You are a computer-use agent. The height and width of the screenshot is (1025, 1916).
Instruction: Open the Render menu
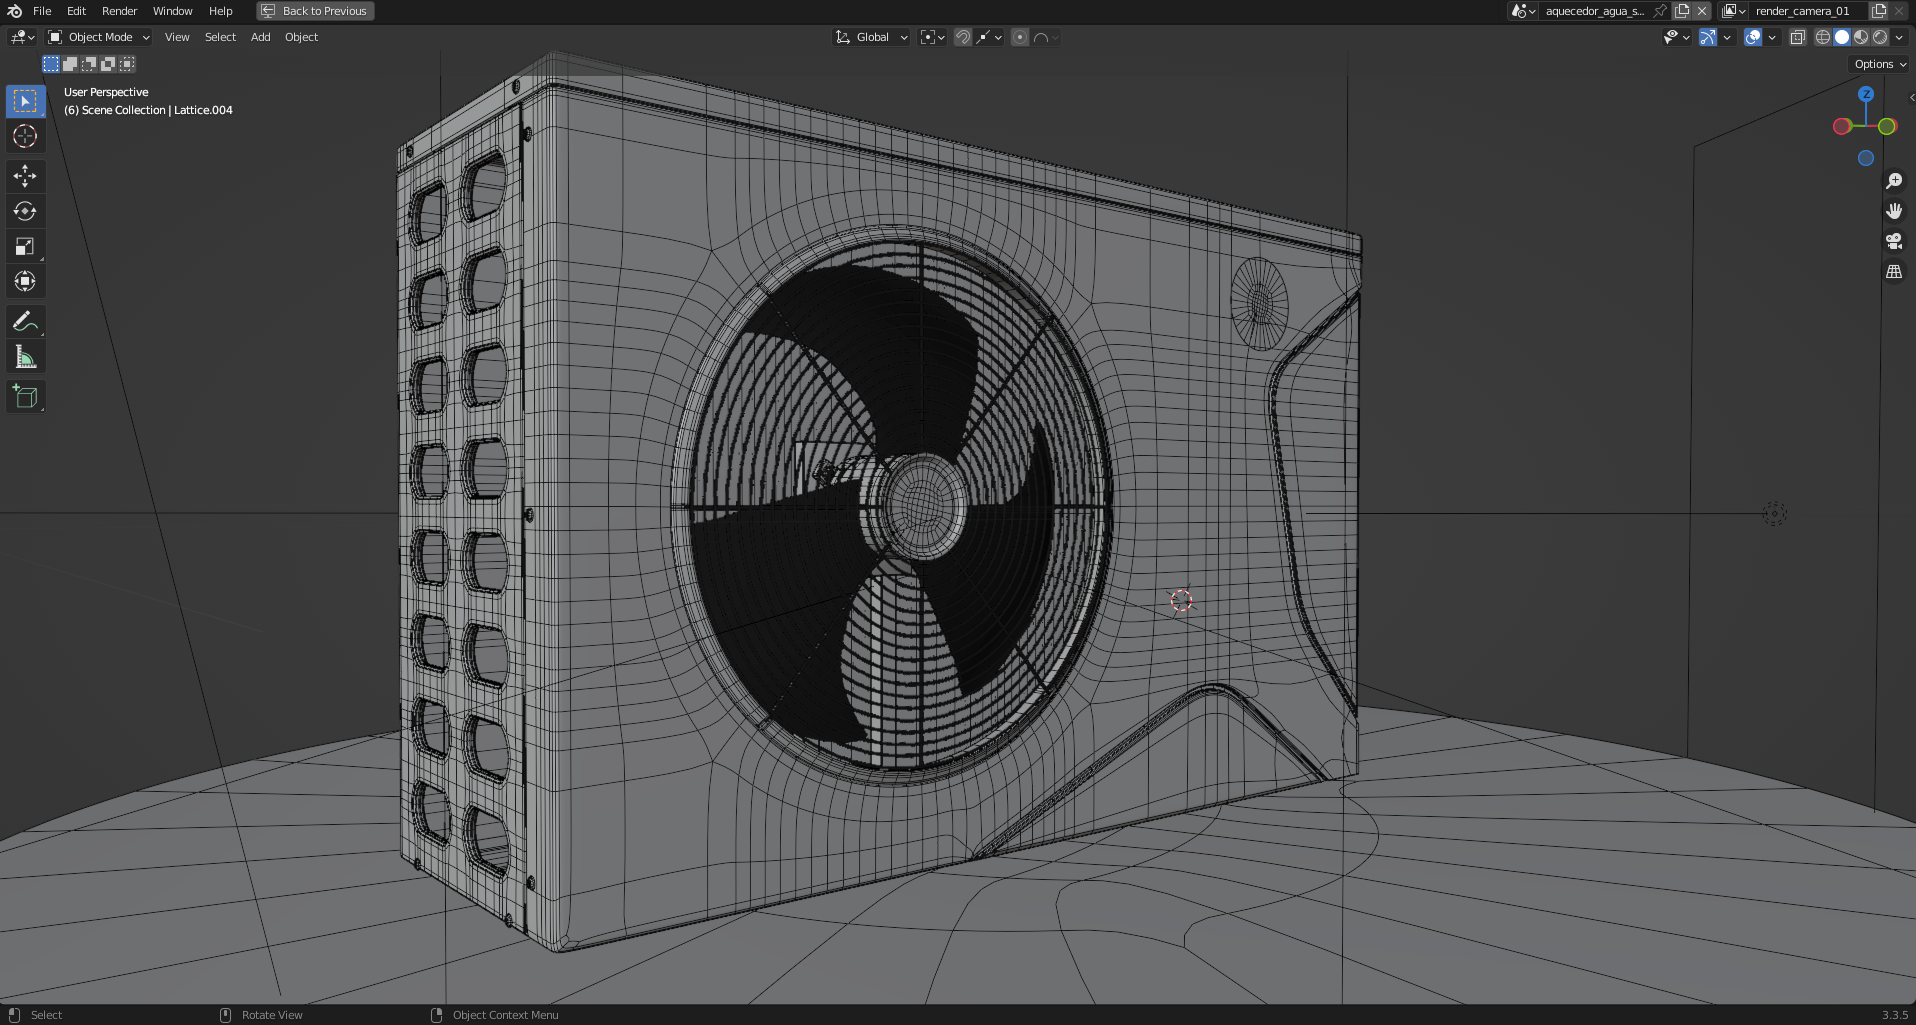click(x=119, y=11)
